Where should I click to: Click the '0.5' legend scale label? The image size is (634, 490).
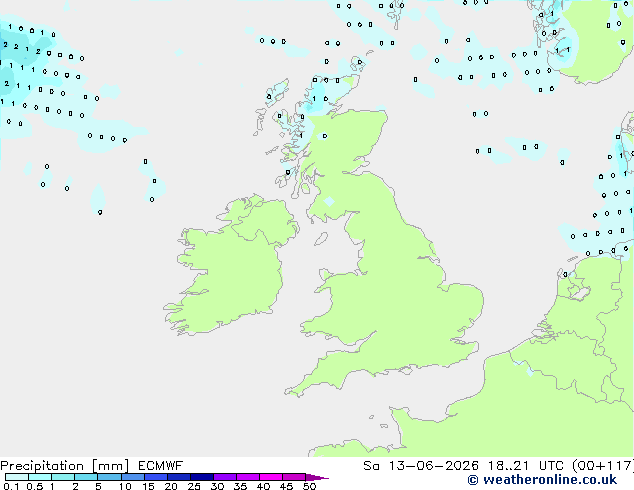[x=35, y=486]
